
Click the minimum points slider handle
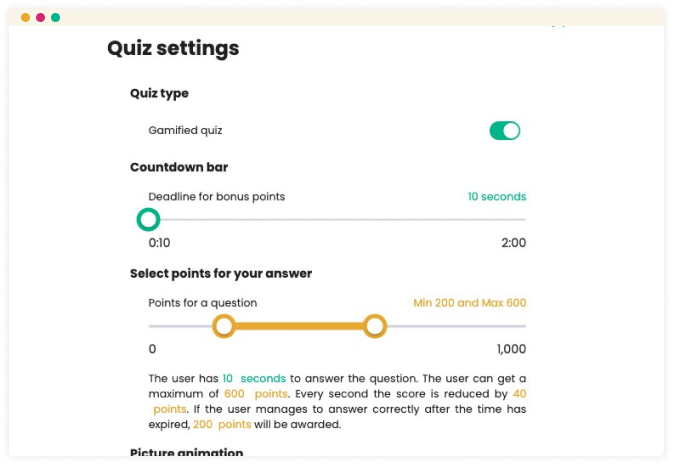[x=224, y=326]
